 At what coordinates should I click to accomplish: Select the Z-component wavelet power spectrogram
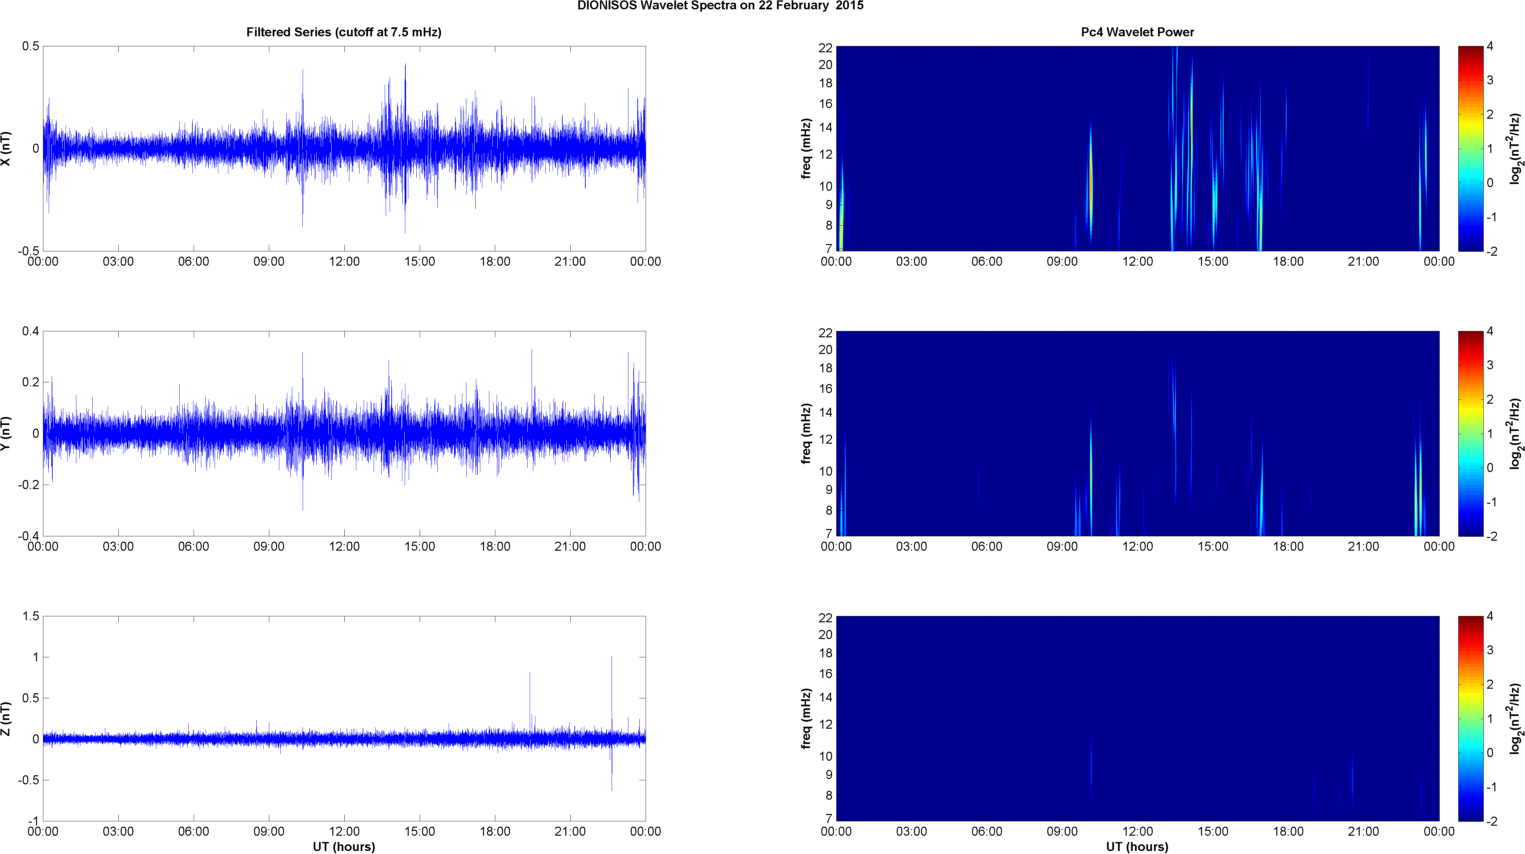tap(1137, 718)
